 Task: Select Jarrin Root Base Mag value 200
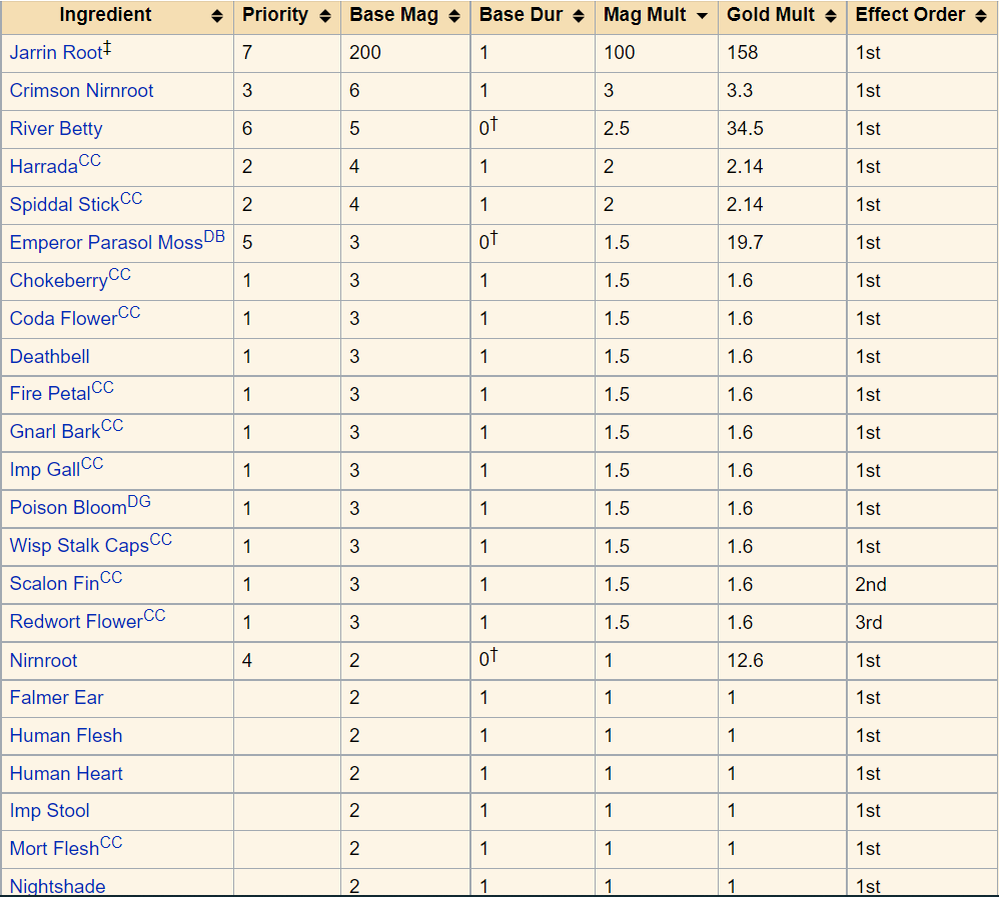click(365, 52)
